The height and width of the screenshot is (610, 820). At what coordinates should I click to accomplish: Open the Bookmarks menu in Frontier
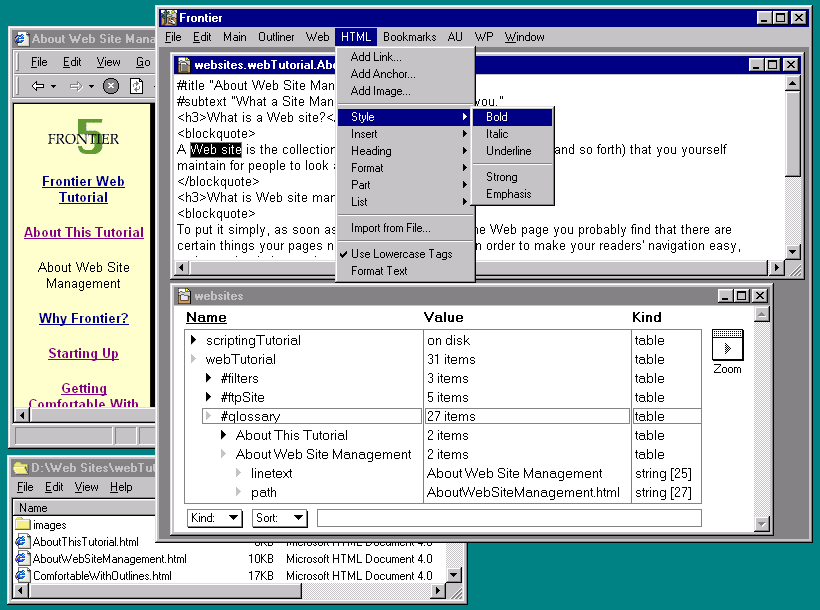(409, 37)
